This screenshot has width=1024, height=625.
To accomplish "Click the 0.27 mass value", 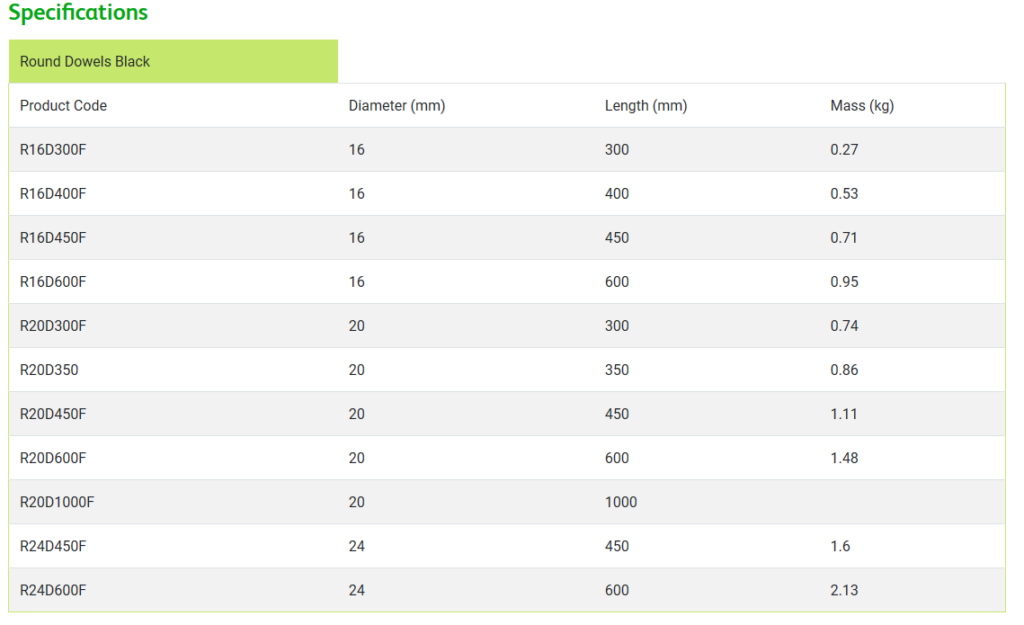I will pos(844,150).
